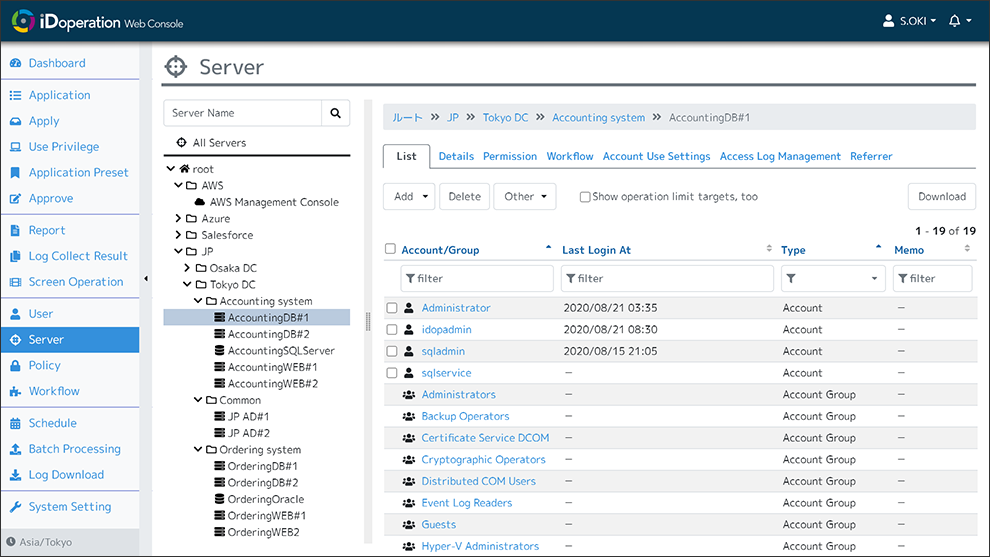The image size is (990, 557).
Task: Open the Access Log Management tab
Action: click(x=780, y=156)
